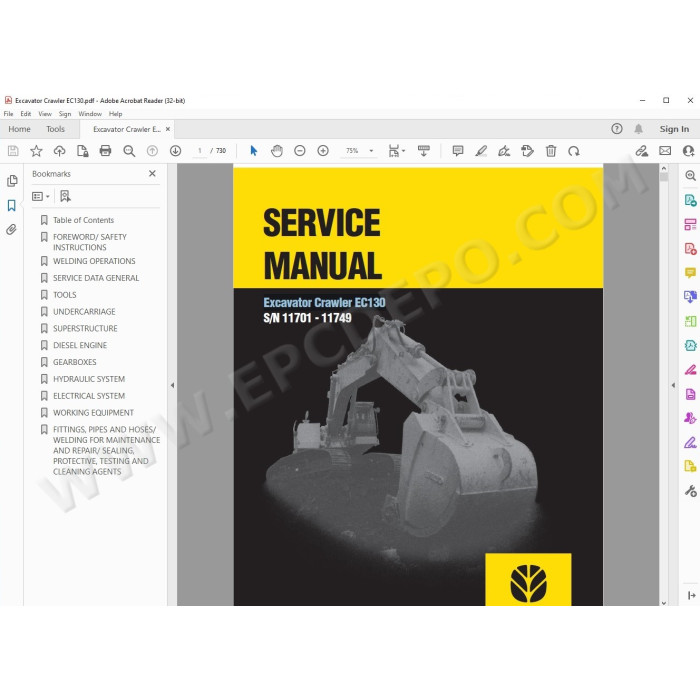Viewport: 700px width, 700px height.
Task: Open the Find text magnifier
Action: pos(129,151)
